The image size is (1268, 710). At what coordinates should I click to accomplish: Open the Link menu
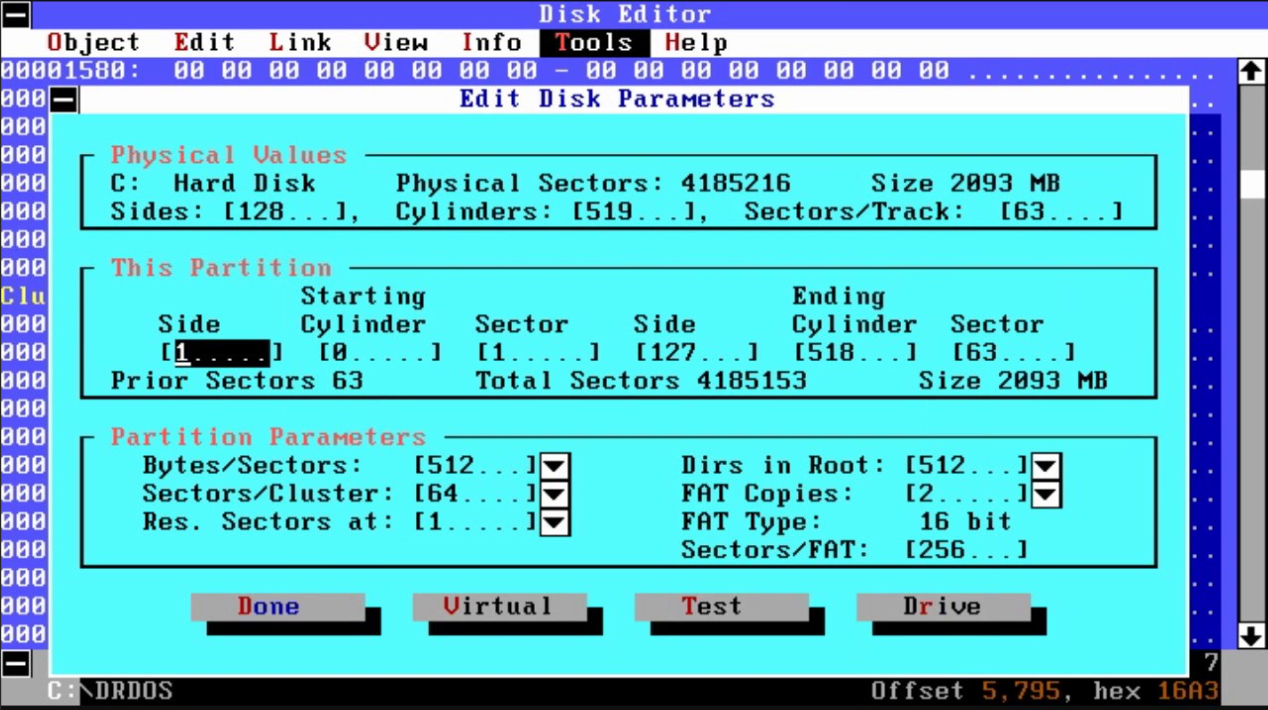pyautogui.click(x=300, y=43)
